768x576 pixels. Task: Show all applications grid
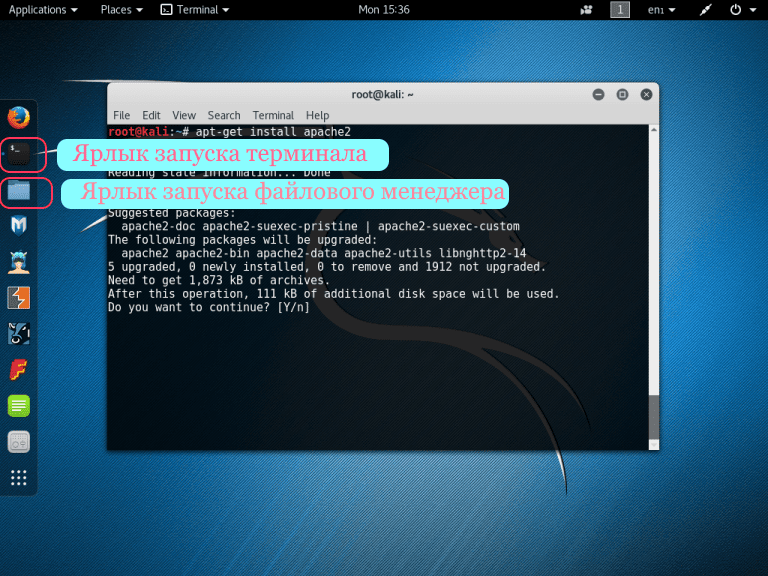[18, 477]
